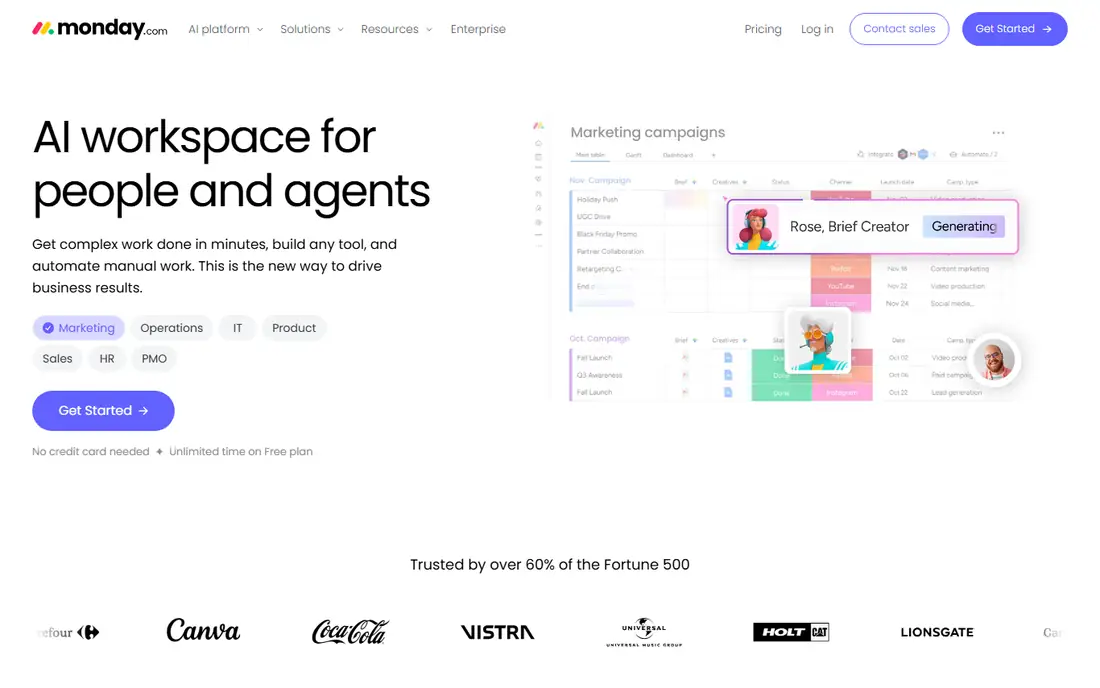Click the document icon in Q3 Awareness row
Viewport: 1100px width, 688px height.
pyautogui.click(x=727, y=375)
